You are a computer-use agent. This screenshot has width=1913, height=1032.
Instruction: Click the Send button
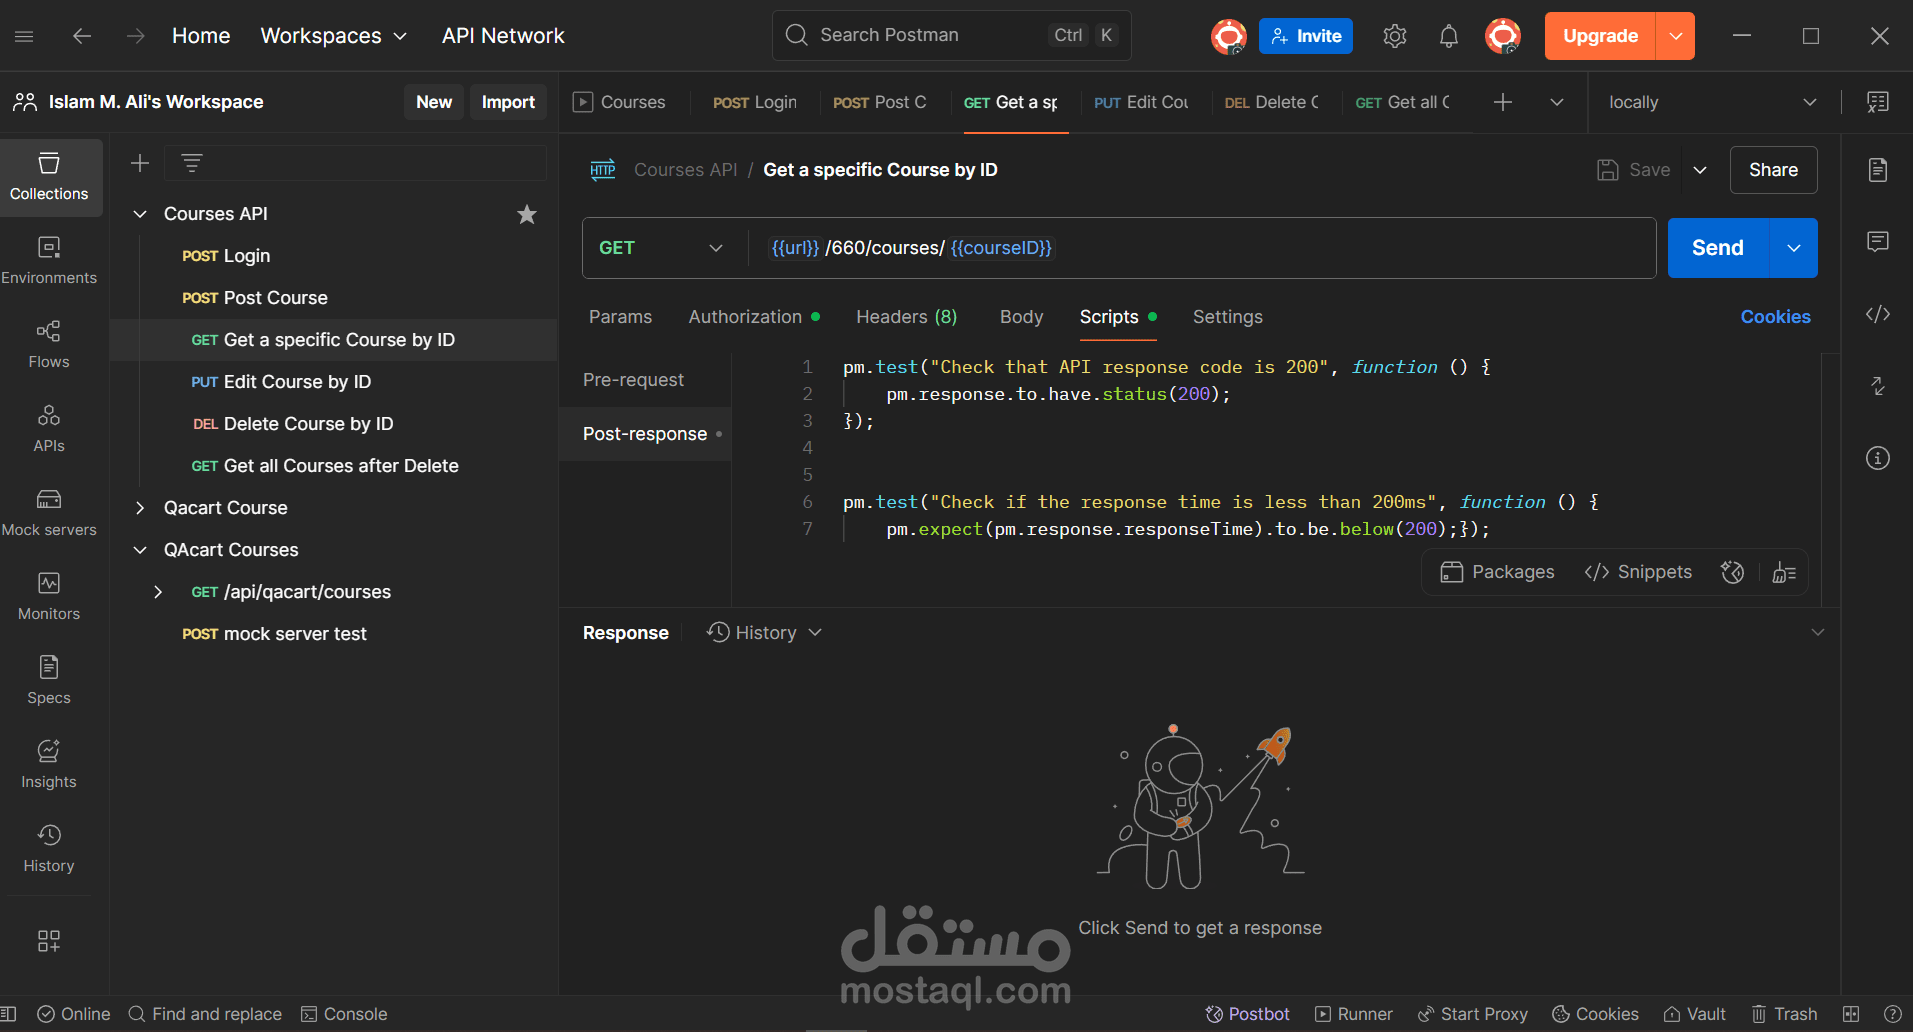click(1718, 248)
